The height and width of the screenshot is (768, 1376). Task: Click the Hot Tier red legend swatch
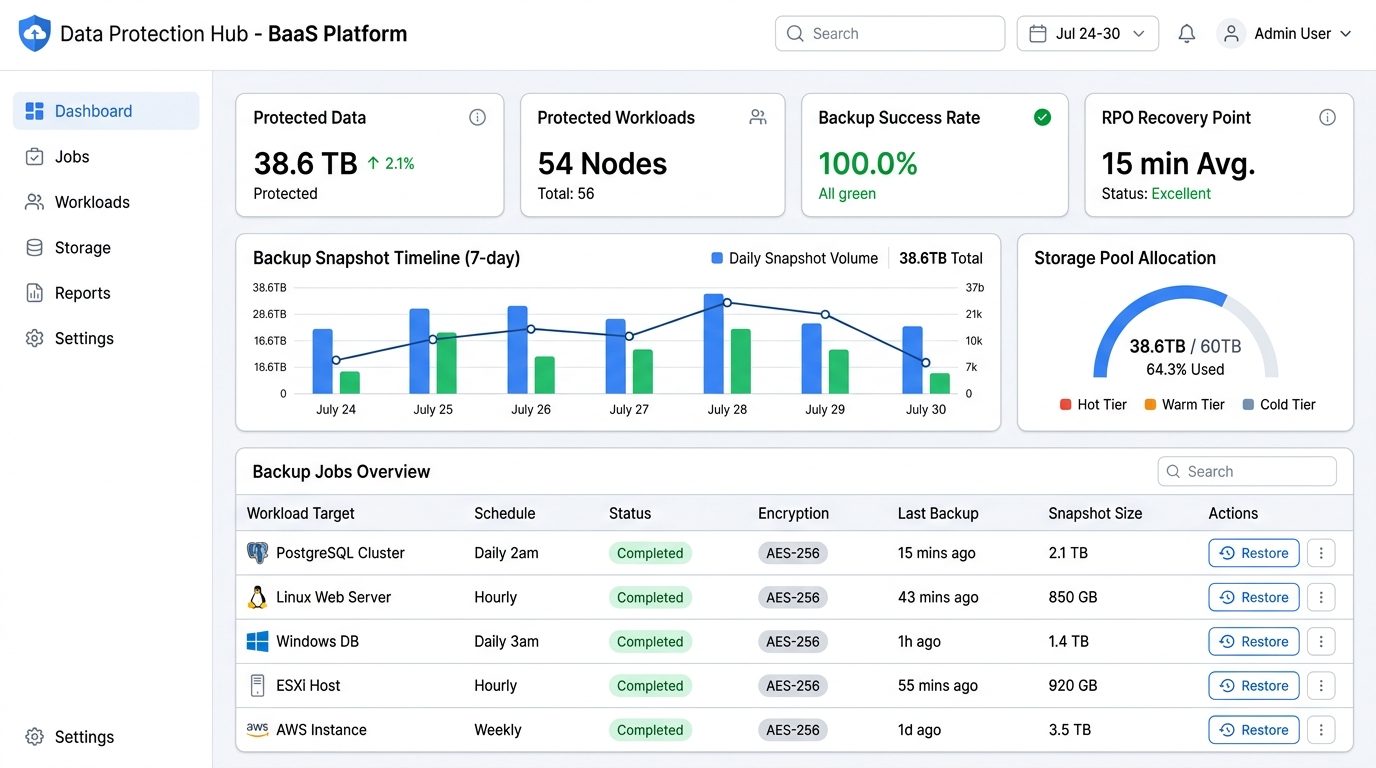coord(1066,405)
